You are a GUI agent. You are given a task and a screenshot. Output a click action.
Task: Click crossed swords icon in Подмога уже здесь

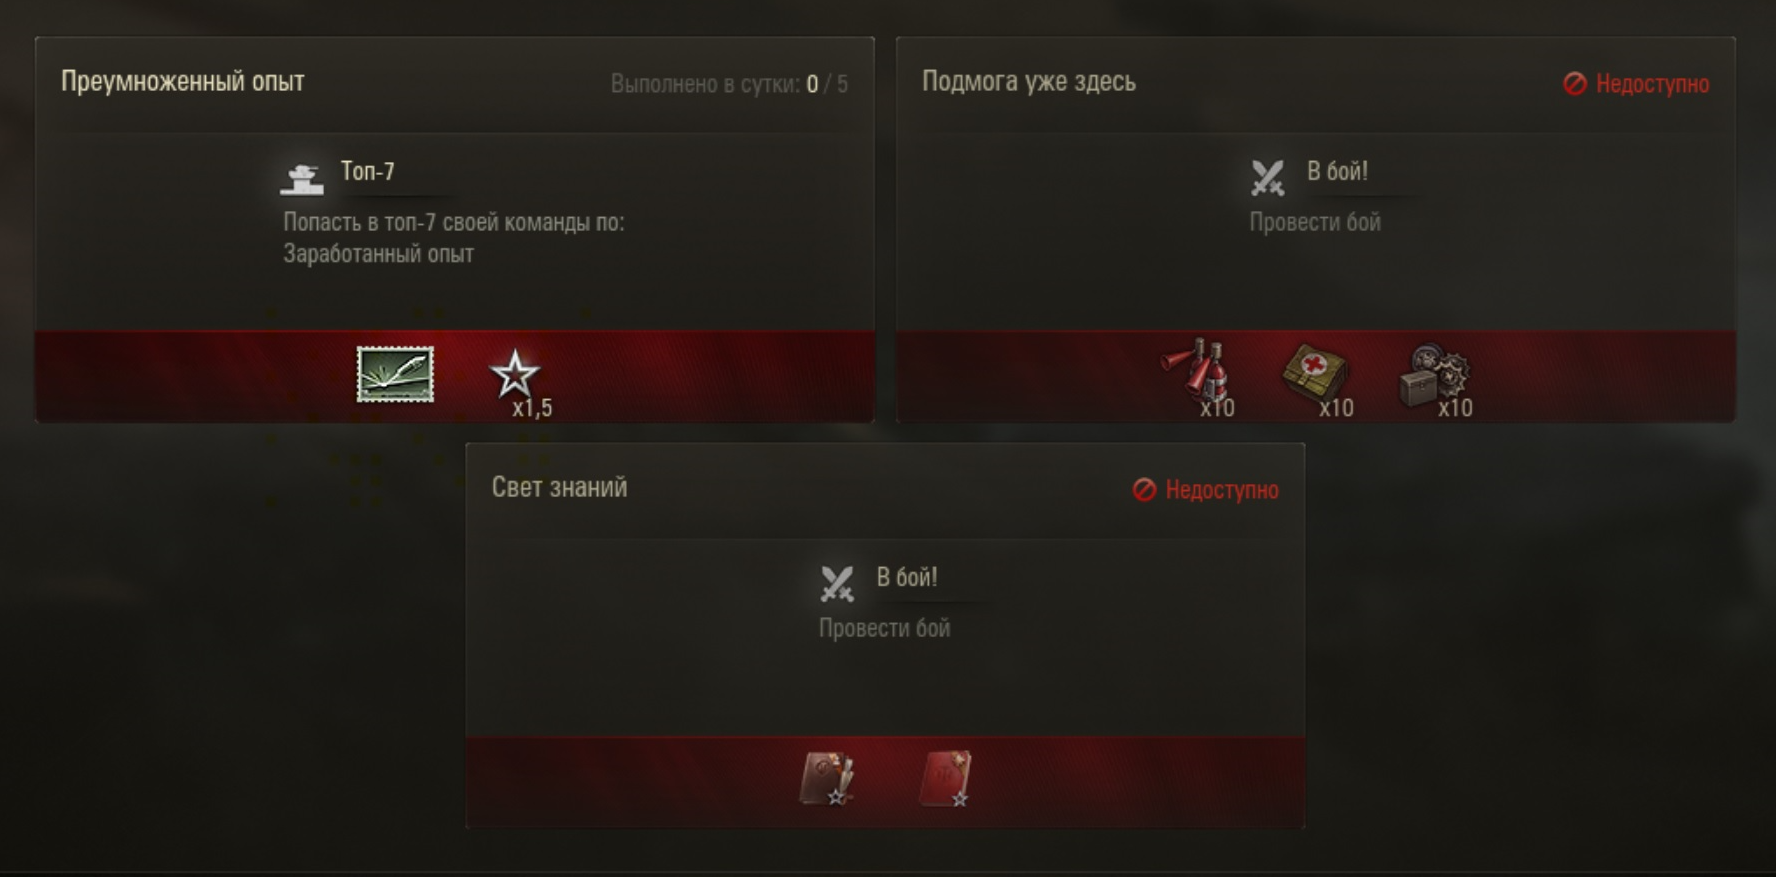(x=1267, y=178)
